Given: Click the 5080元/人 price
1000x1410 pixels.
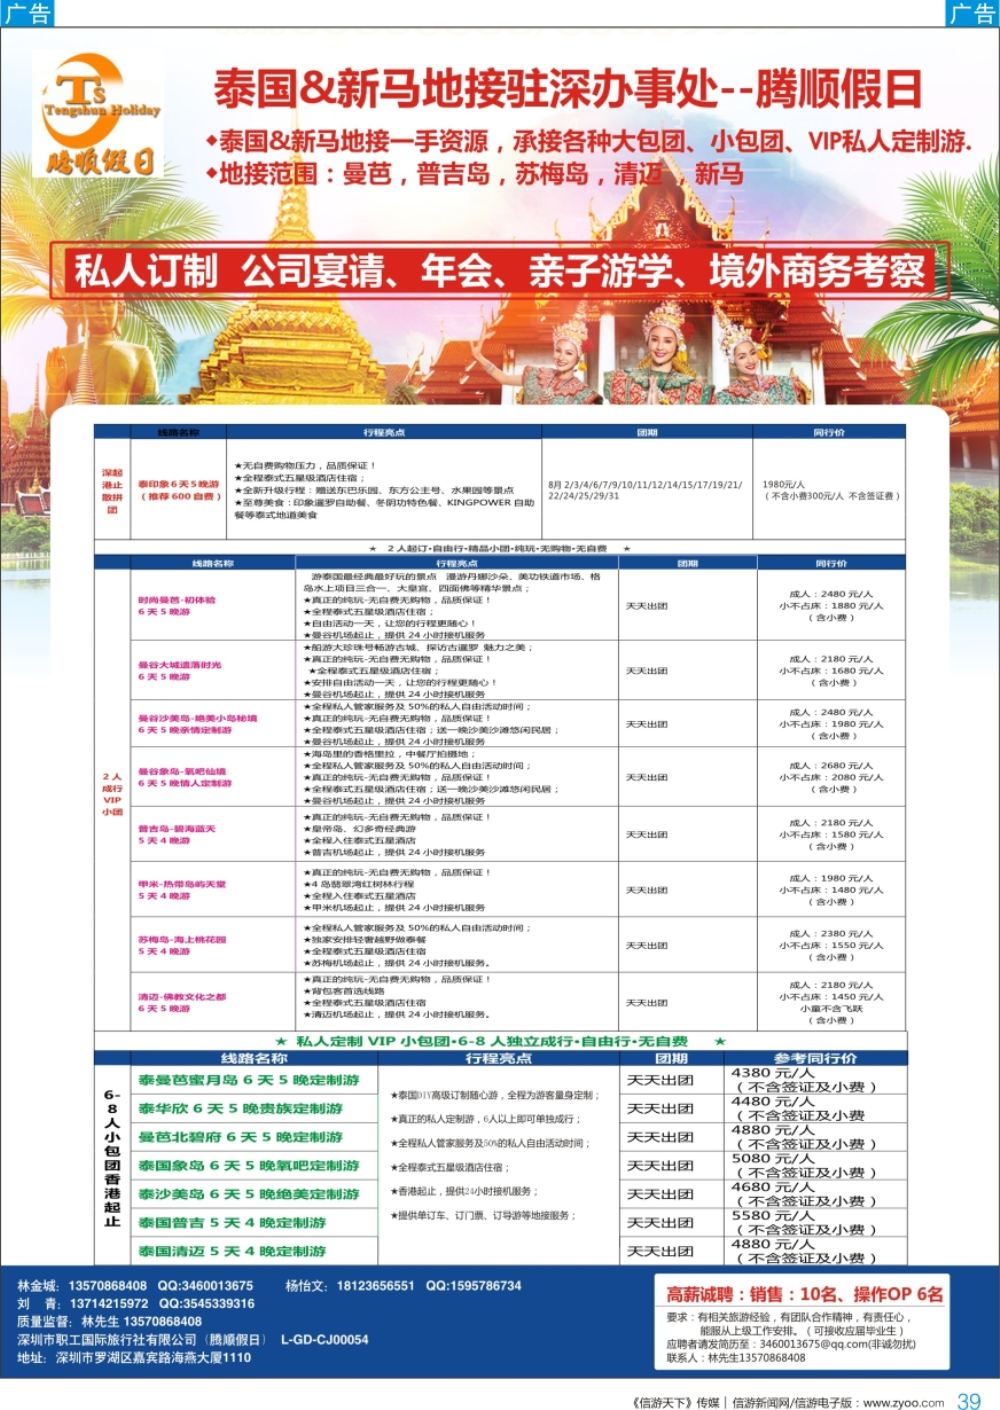Looking at the screenshot, I should pyautogui.click(x=773, y=1159).
